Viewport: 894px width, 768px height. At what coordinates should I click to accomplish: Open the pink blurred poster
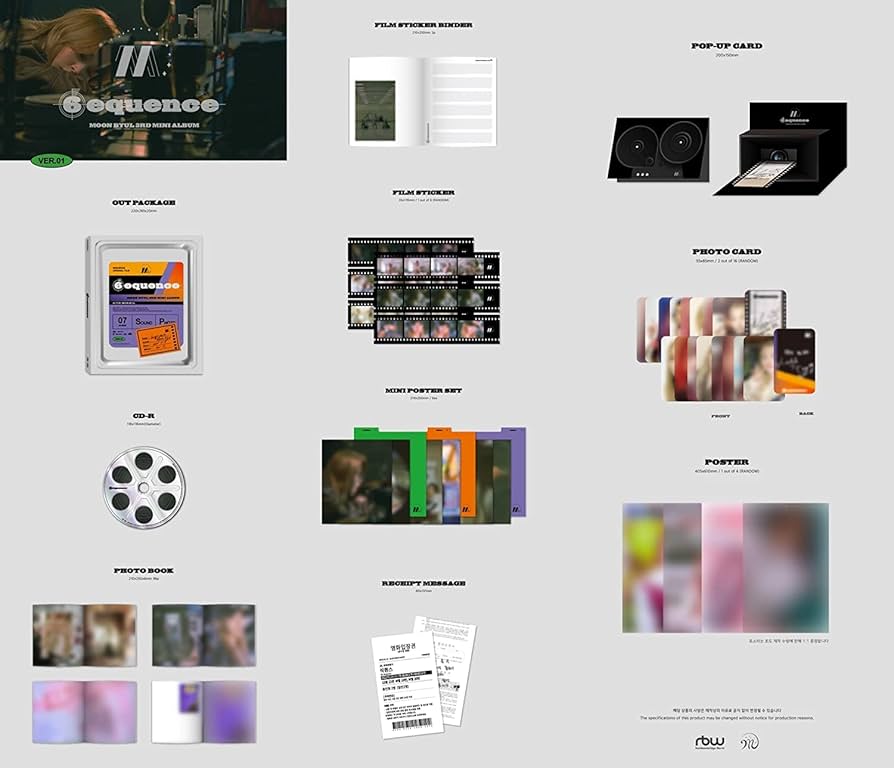point(722,567)
